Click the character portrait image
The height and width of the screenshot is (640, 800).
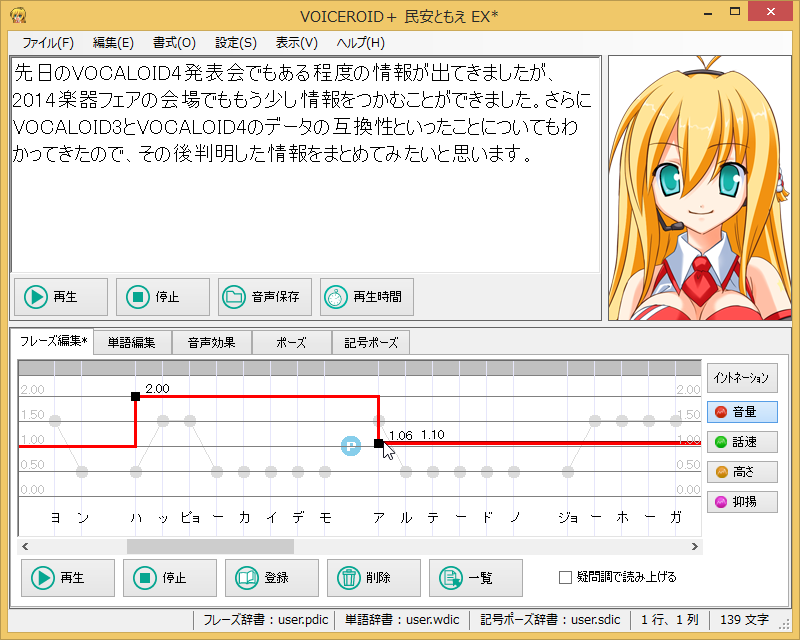699,188
